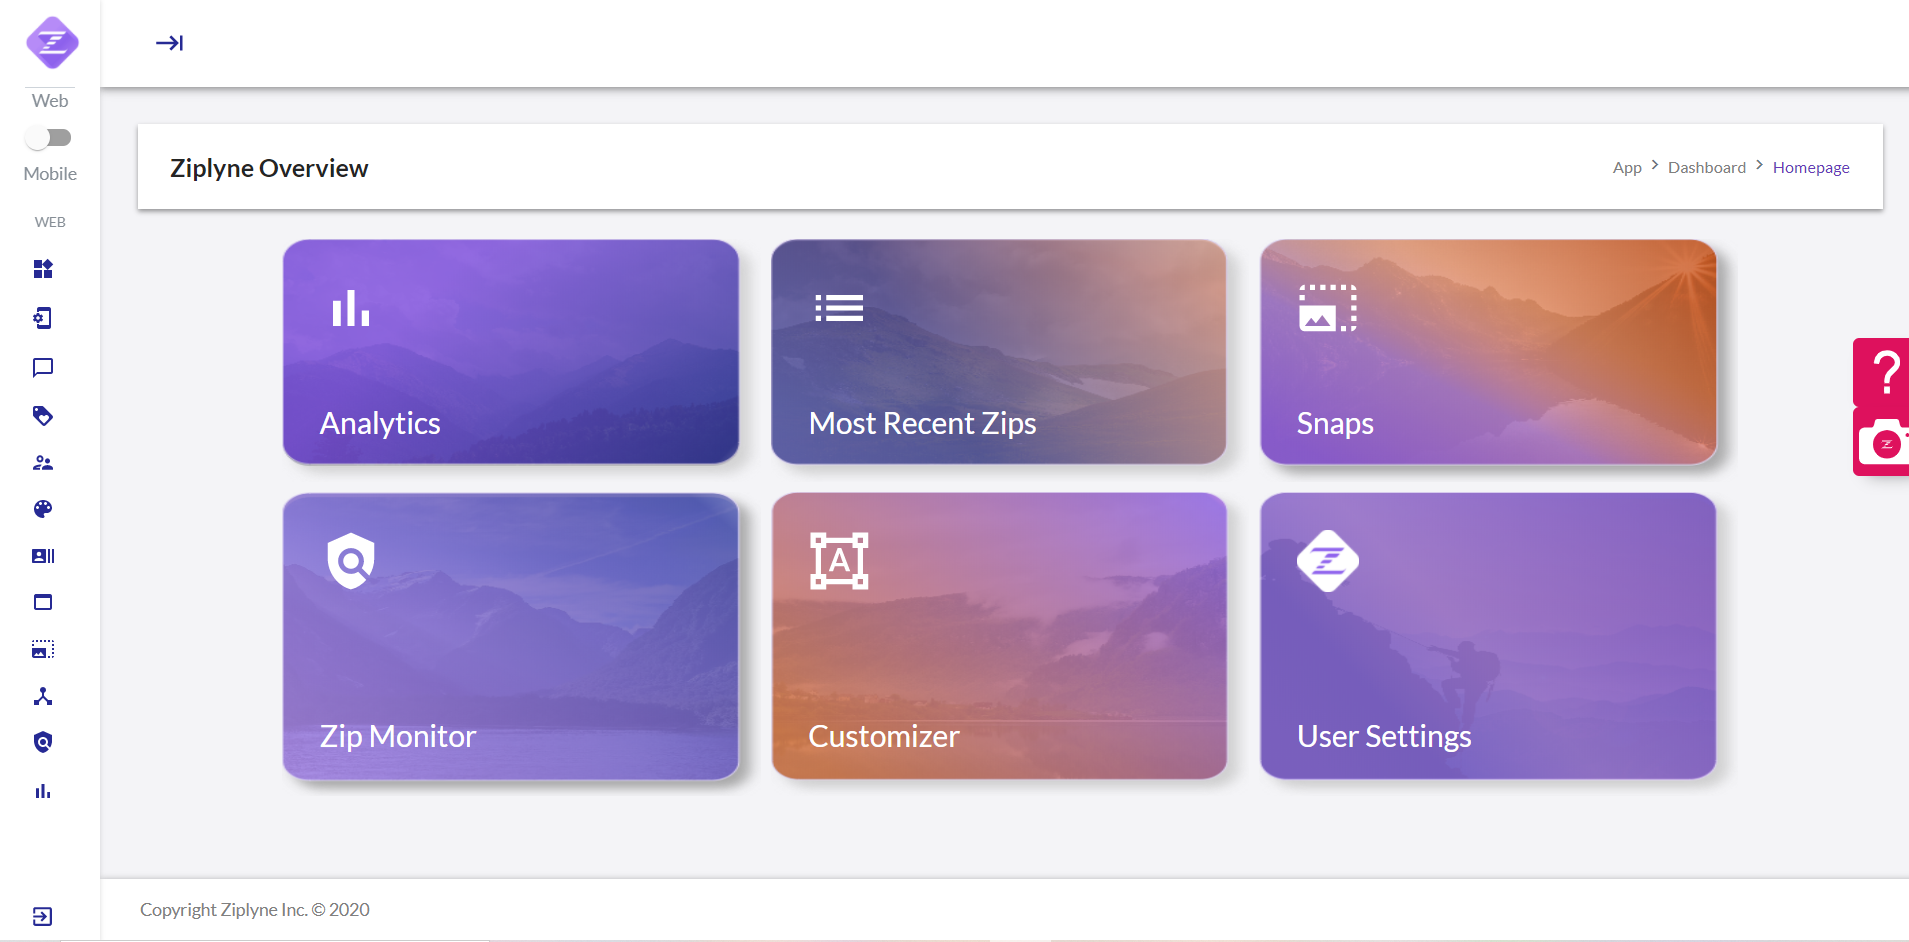Click the App breadcrumb link
Image resolution: width=1909 pixels, height=942 pixels.
click(x=1627, y=168)
